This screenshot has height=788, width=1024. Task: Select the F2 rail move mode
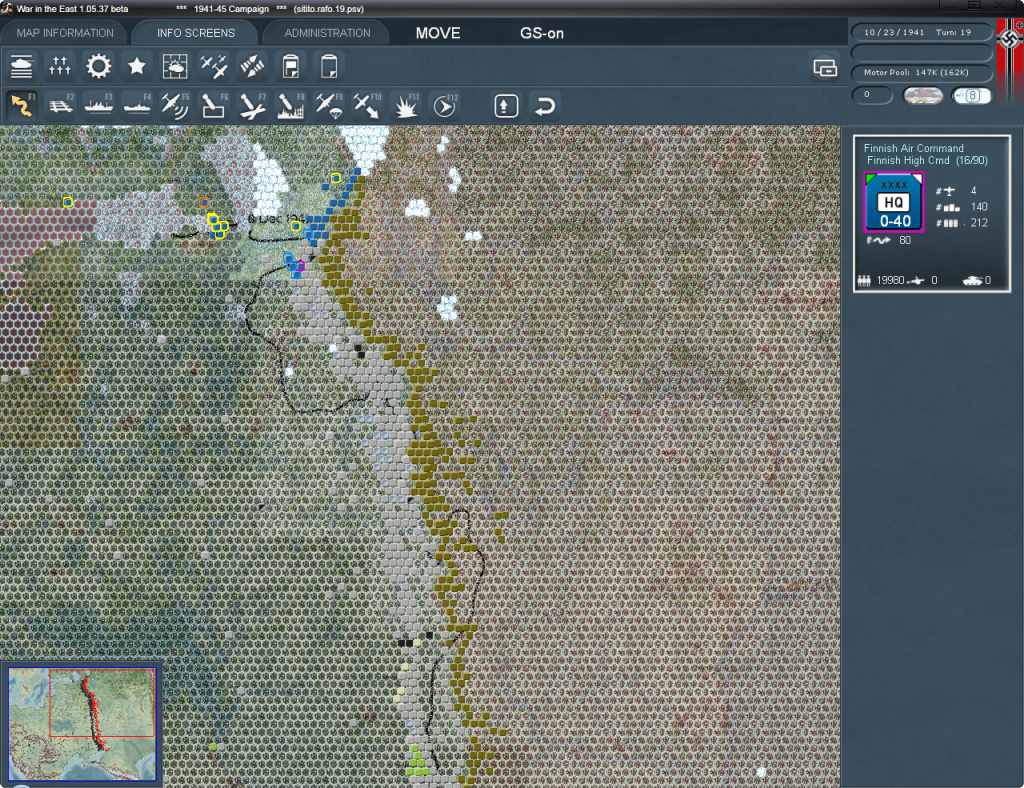61,105
